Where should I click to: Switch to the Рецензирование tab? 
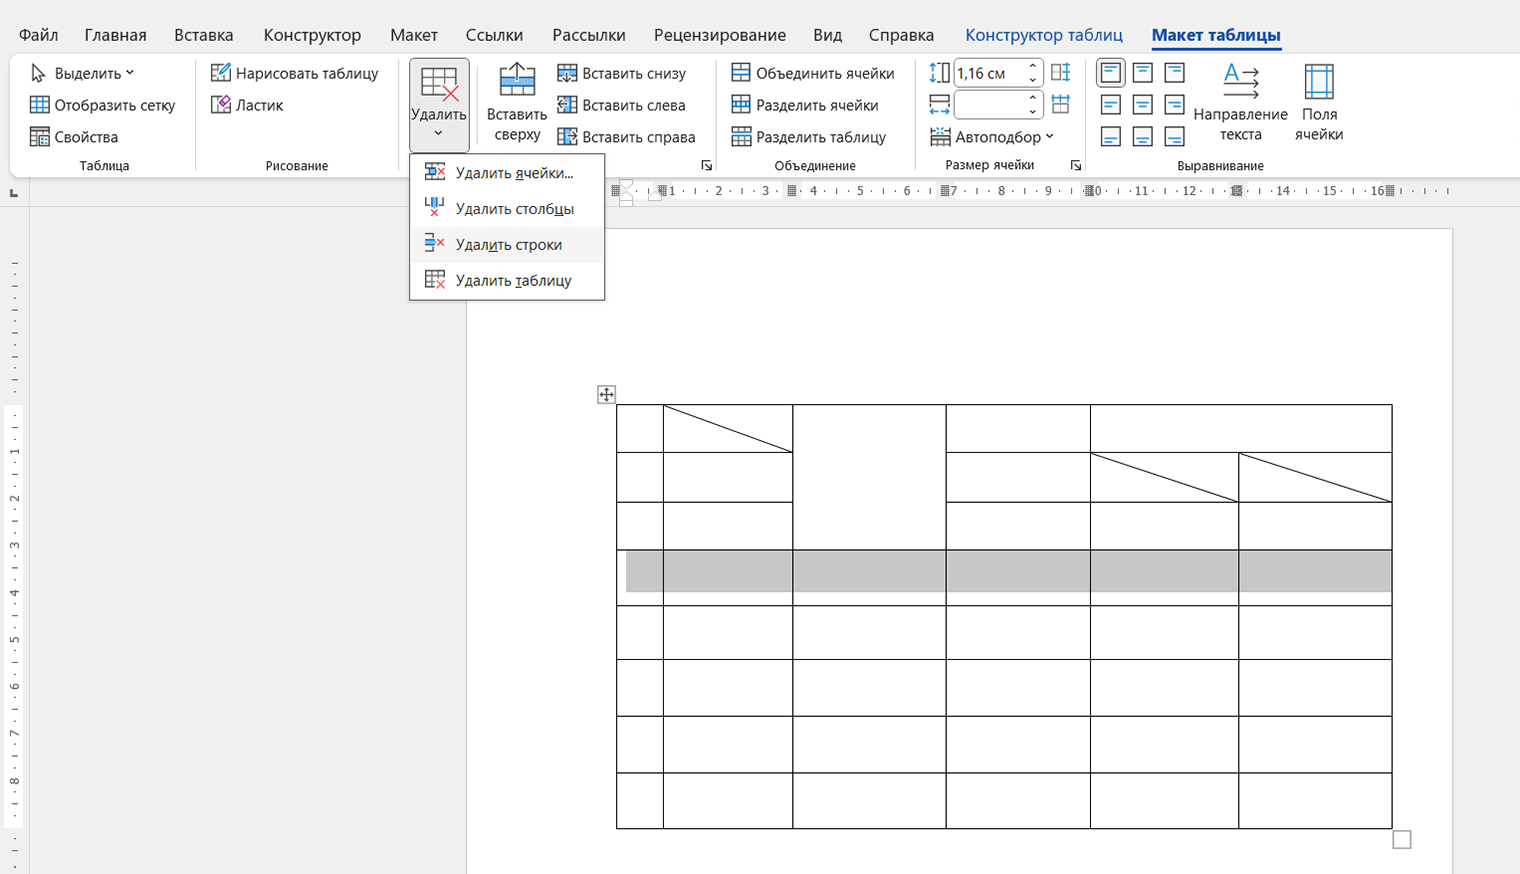pos(720,35)
